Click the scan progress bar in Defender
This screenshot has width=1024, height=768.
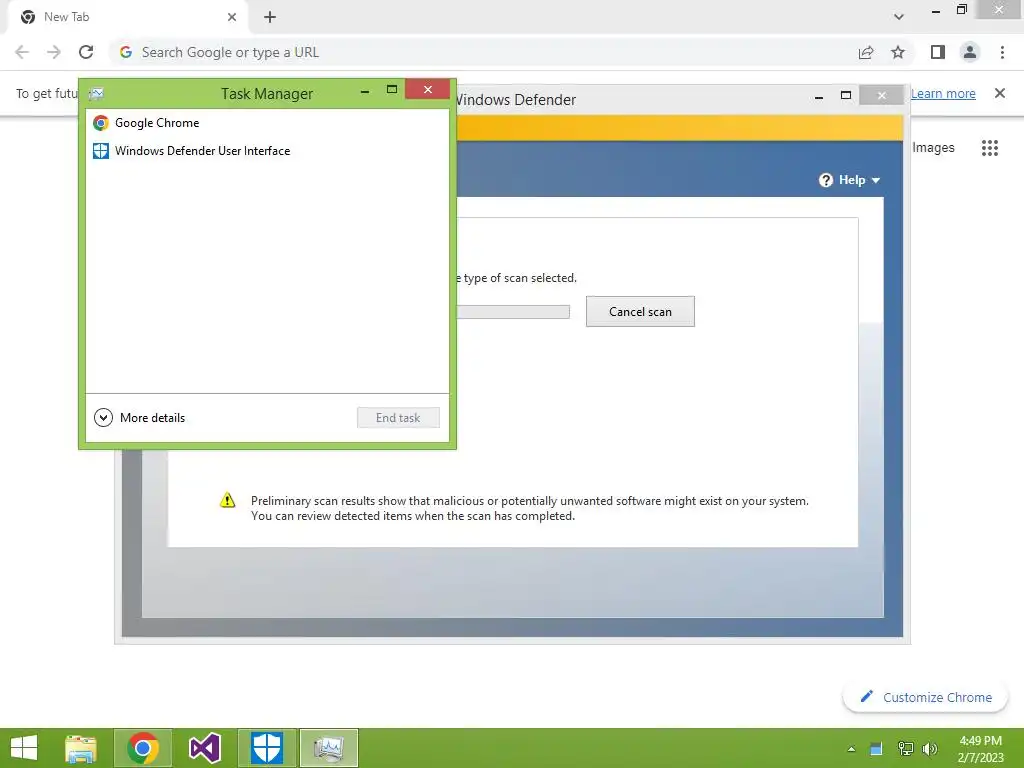(513, 312)
